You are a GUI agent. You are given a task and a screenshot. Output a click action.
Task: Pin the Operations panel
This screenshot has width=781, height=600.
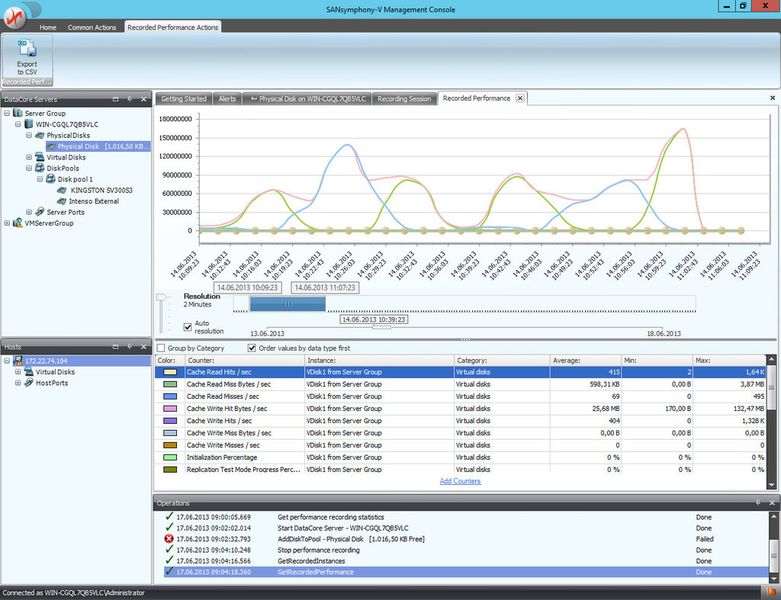[758, 503]
